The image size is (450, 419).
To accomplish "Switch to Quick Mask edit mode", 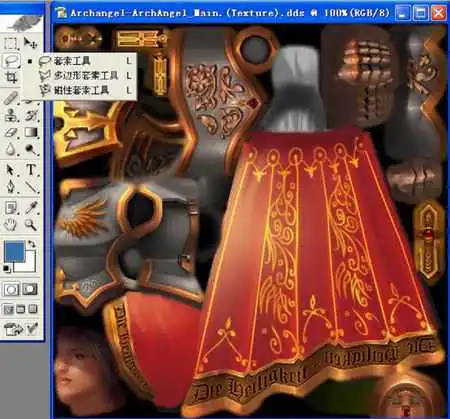I will (x=30, y=289).
